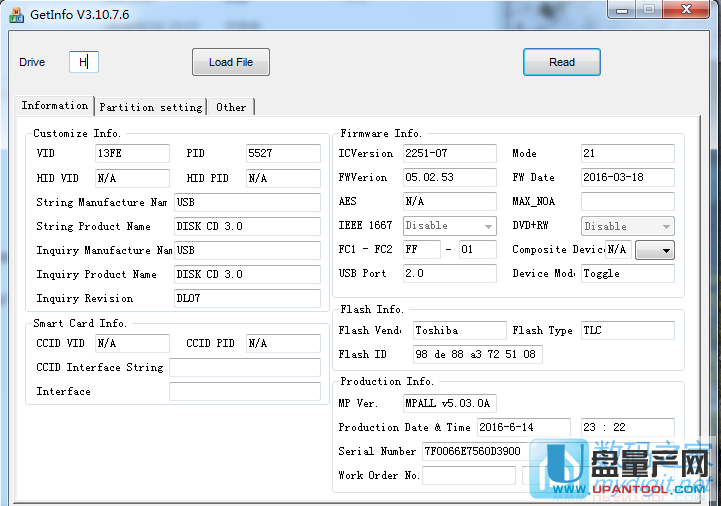The image size is (721, 506).
Task: Expand the Composite Device dropdown arrow
Action: point(654,250)
